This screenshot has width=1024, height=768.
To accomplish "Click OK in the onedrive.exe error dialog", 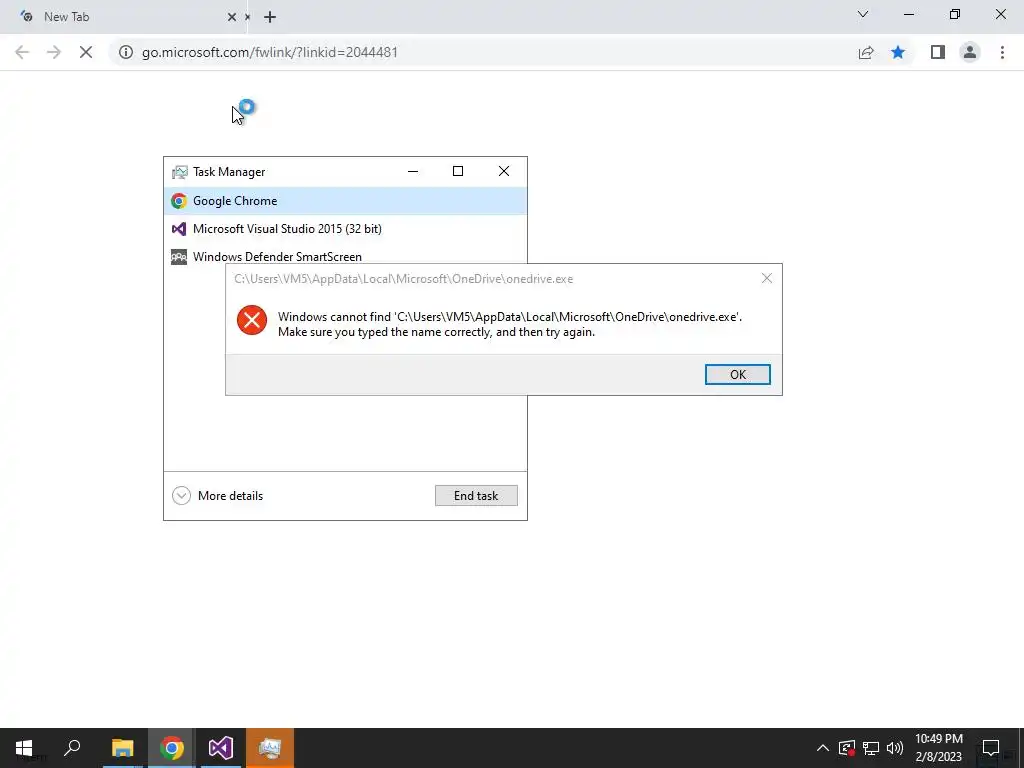I will pyautogui.click(x=737, y=374).
